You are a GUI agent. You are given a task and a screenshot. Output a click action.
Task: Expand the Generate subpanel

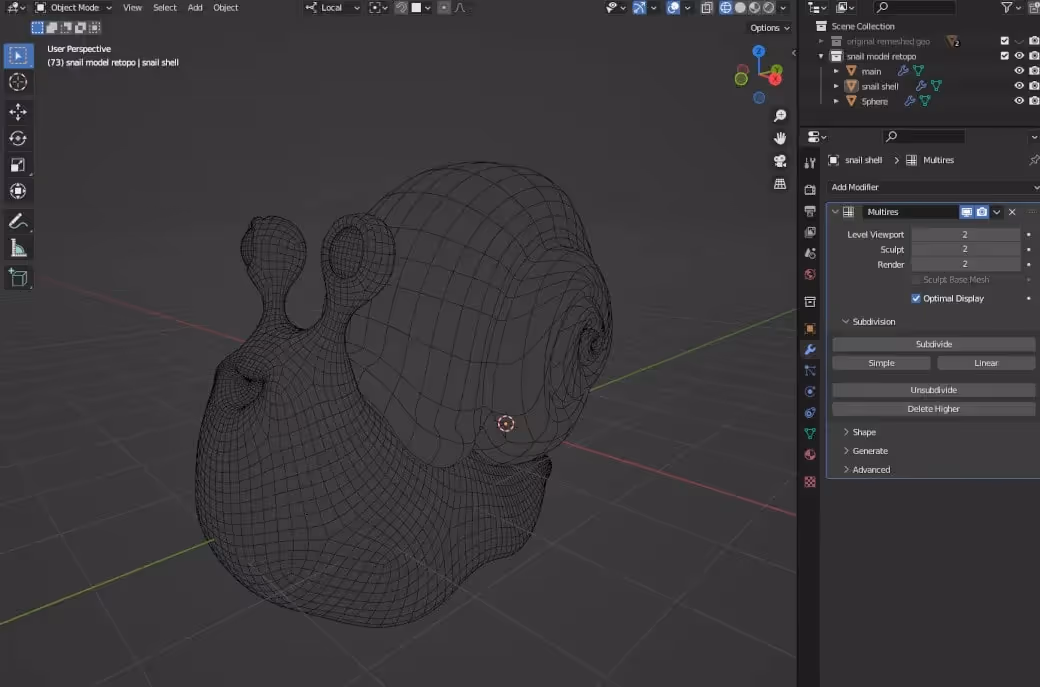846,451
